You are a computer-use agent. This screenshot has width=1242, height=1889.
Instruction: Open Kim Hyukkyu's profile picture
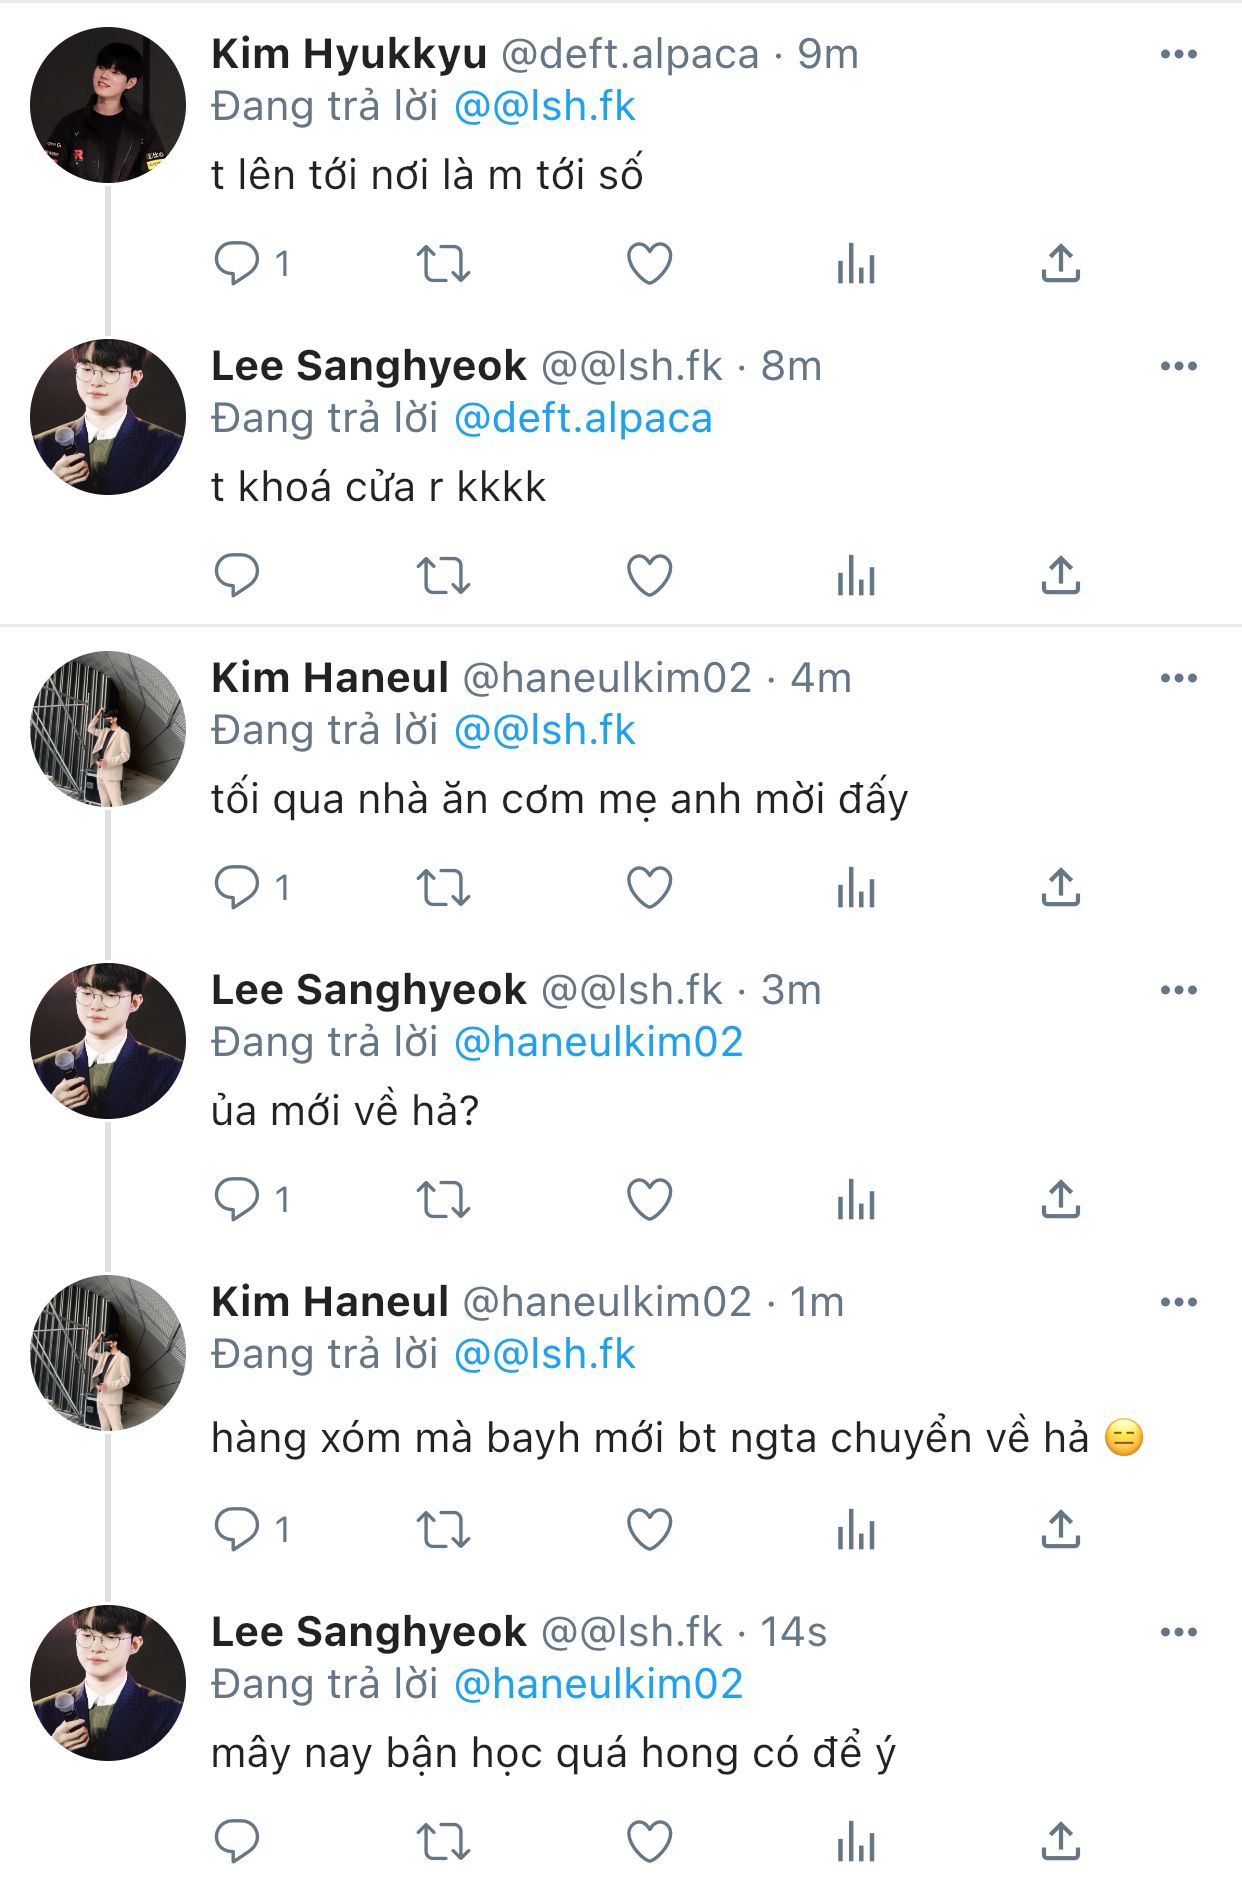coord(108,105)
